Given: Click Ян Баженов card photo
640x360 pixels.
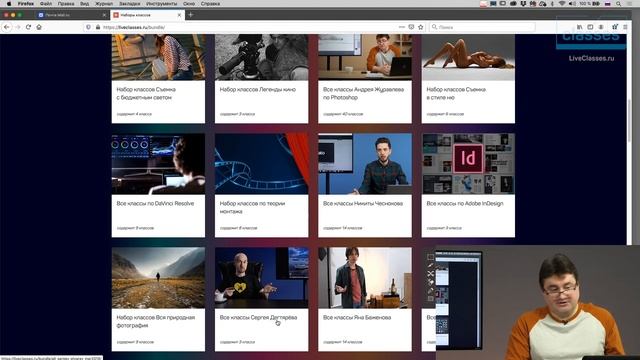Looking at the screenshot, I should pos(365,278).
